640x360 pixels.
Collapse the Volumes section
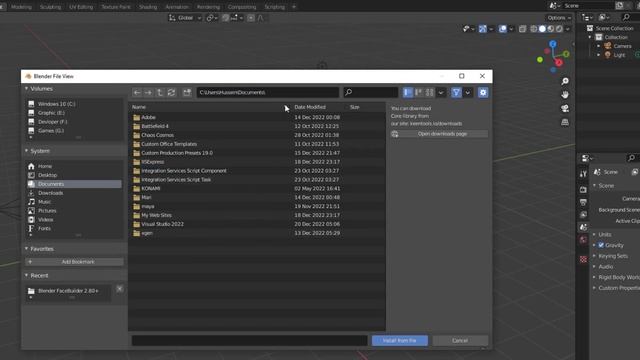click(27, 89)
